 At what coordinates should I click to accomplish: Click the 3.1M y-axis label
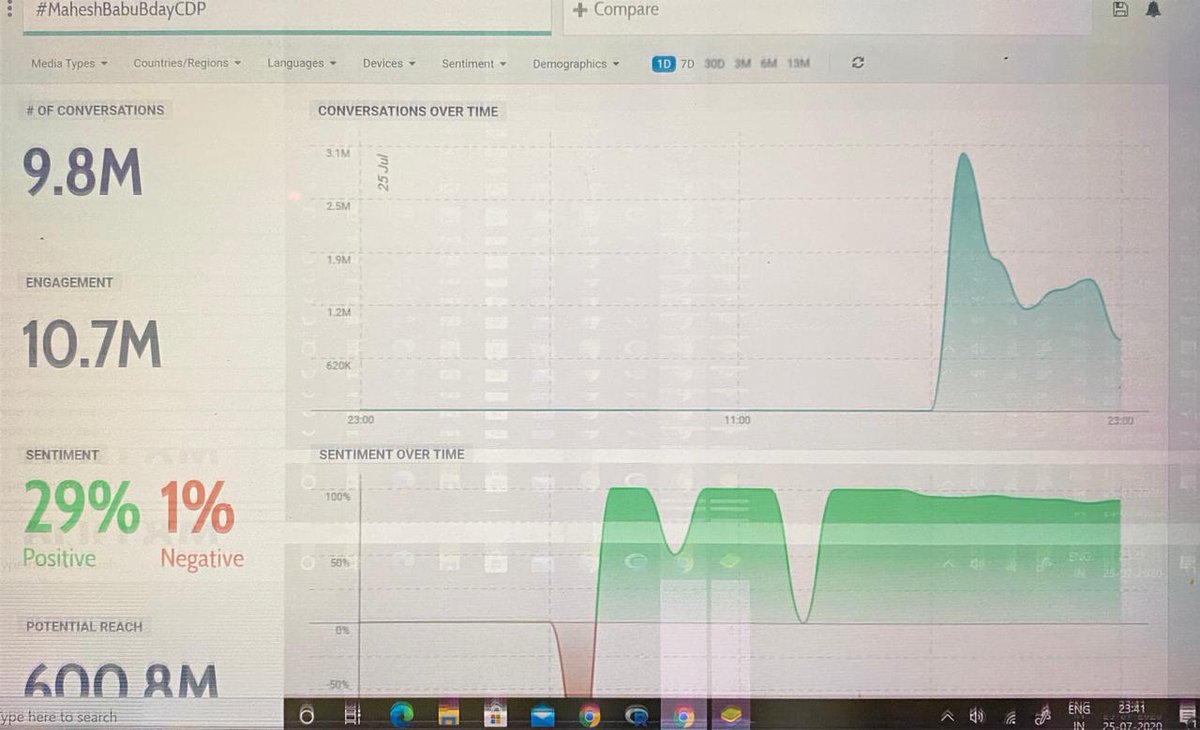coord(338,153)
